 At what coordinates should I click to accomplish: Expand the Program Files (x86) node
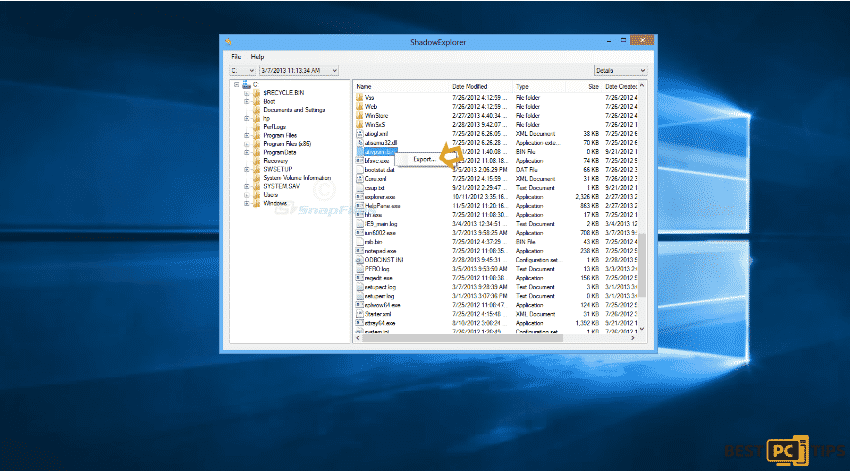[247, 144]
